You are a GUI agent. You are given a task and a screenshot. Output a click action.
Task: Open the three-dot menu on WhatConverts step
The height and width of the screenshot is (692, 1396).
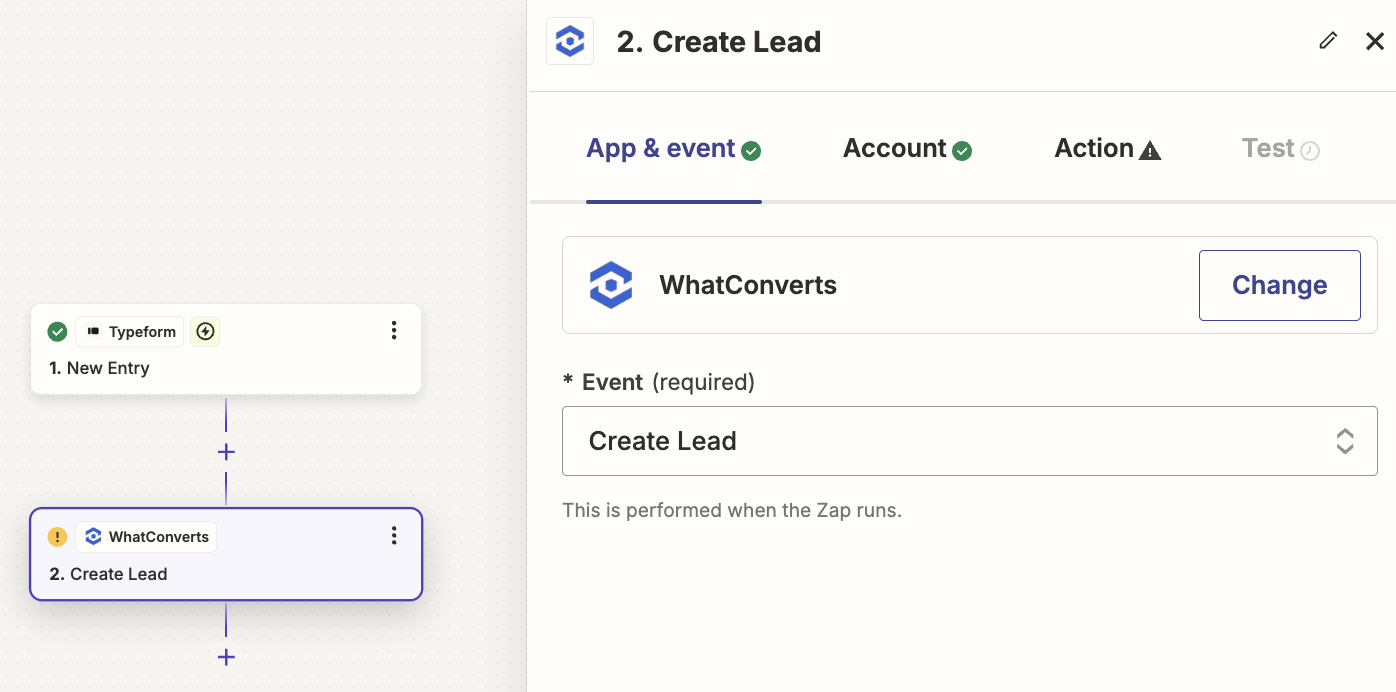(394, 536)
